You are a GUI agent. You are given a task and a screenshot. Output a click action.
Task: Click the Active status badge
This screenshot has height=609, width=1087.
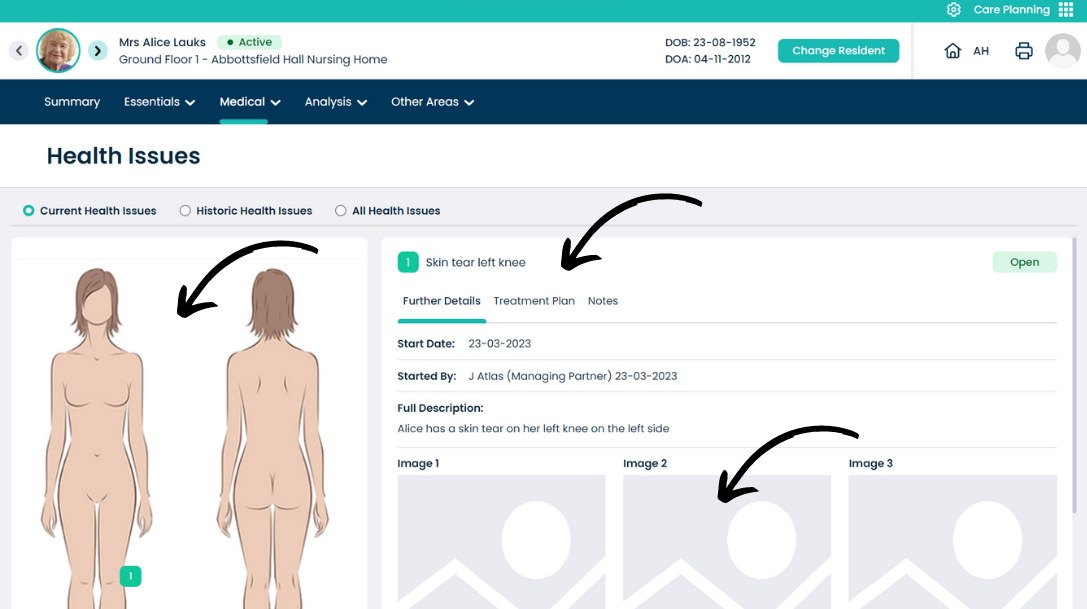tap(250, 42)
